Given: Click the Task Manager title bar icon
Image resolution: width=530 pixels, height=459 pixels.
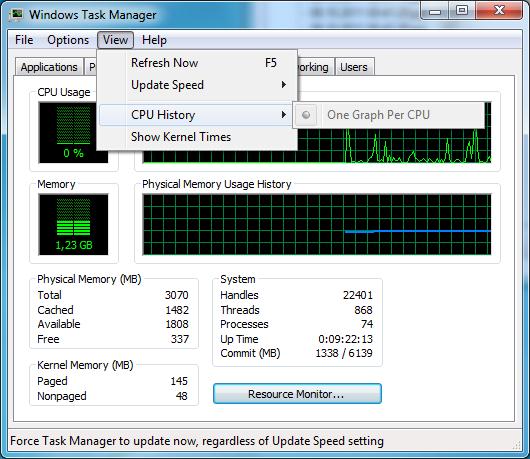Looking at the screenshot, I should click(16, 15).
